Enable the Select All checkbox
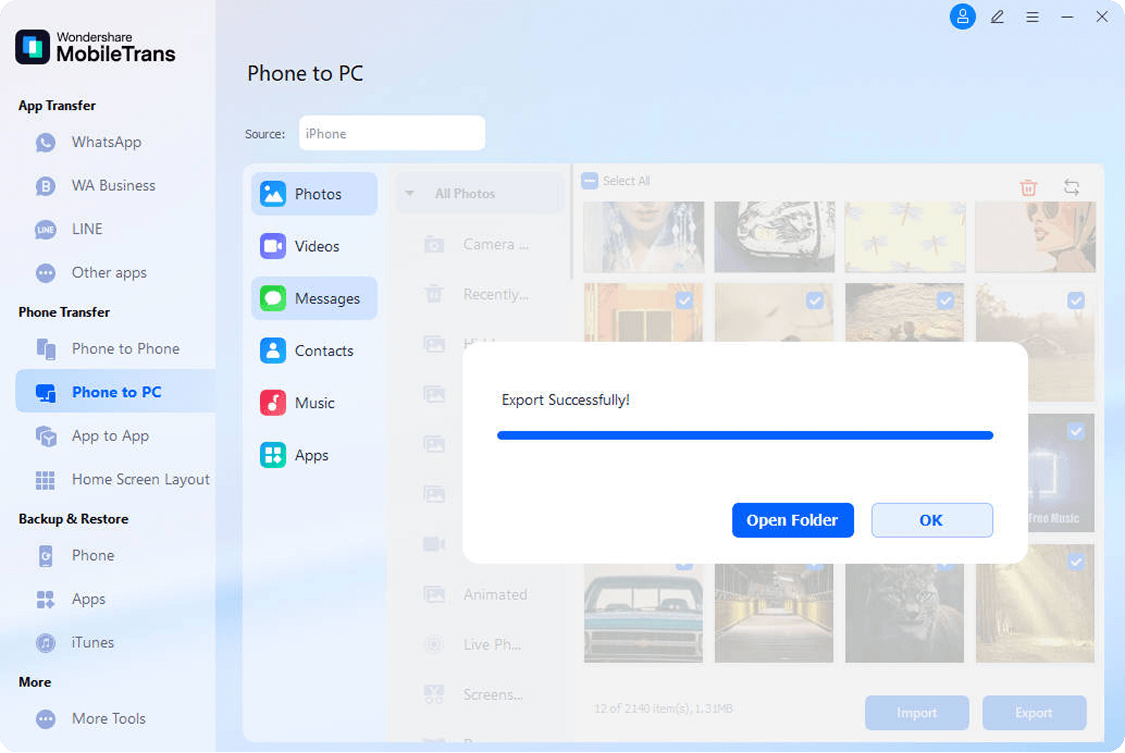Screen dimensions: 1125x753 [x=588, y=180]
